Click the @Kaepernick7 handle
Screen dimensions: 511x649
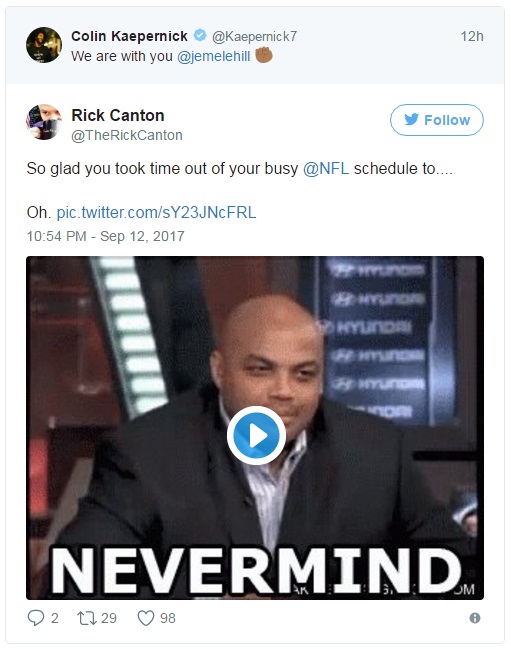254,36
